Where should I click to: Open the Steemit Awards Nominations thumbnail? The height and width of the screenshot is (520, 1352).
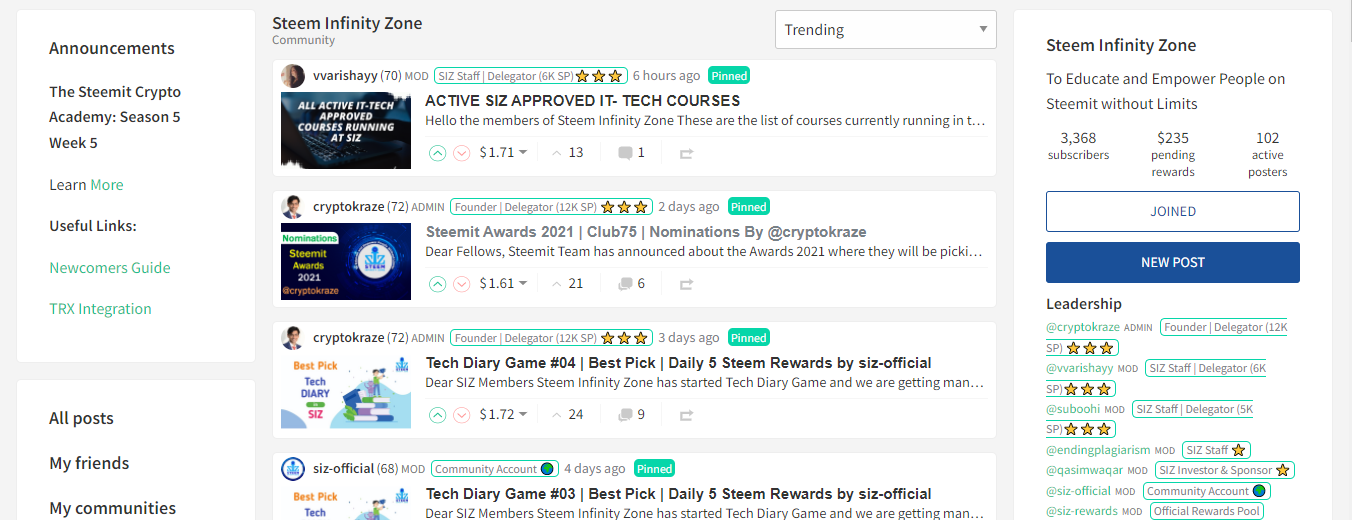tap(346, 261)
